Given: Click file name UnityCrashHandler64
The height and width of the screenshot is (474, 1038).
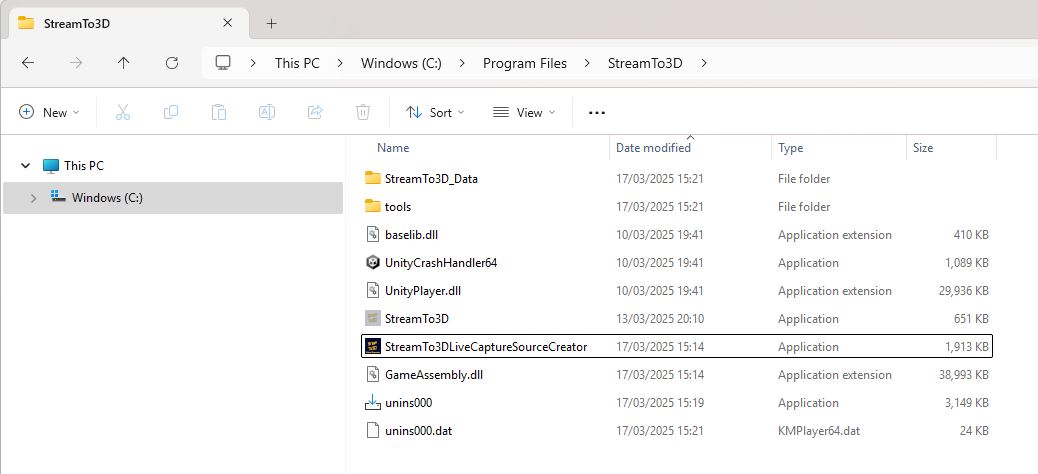Looking at the screenshot, I should click(x=441, y=263).
